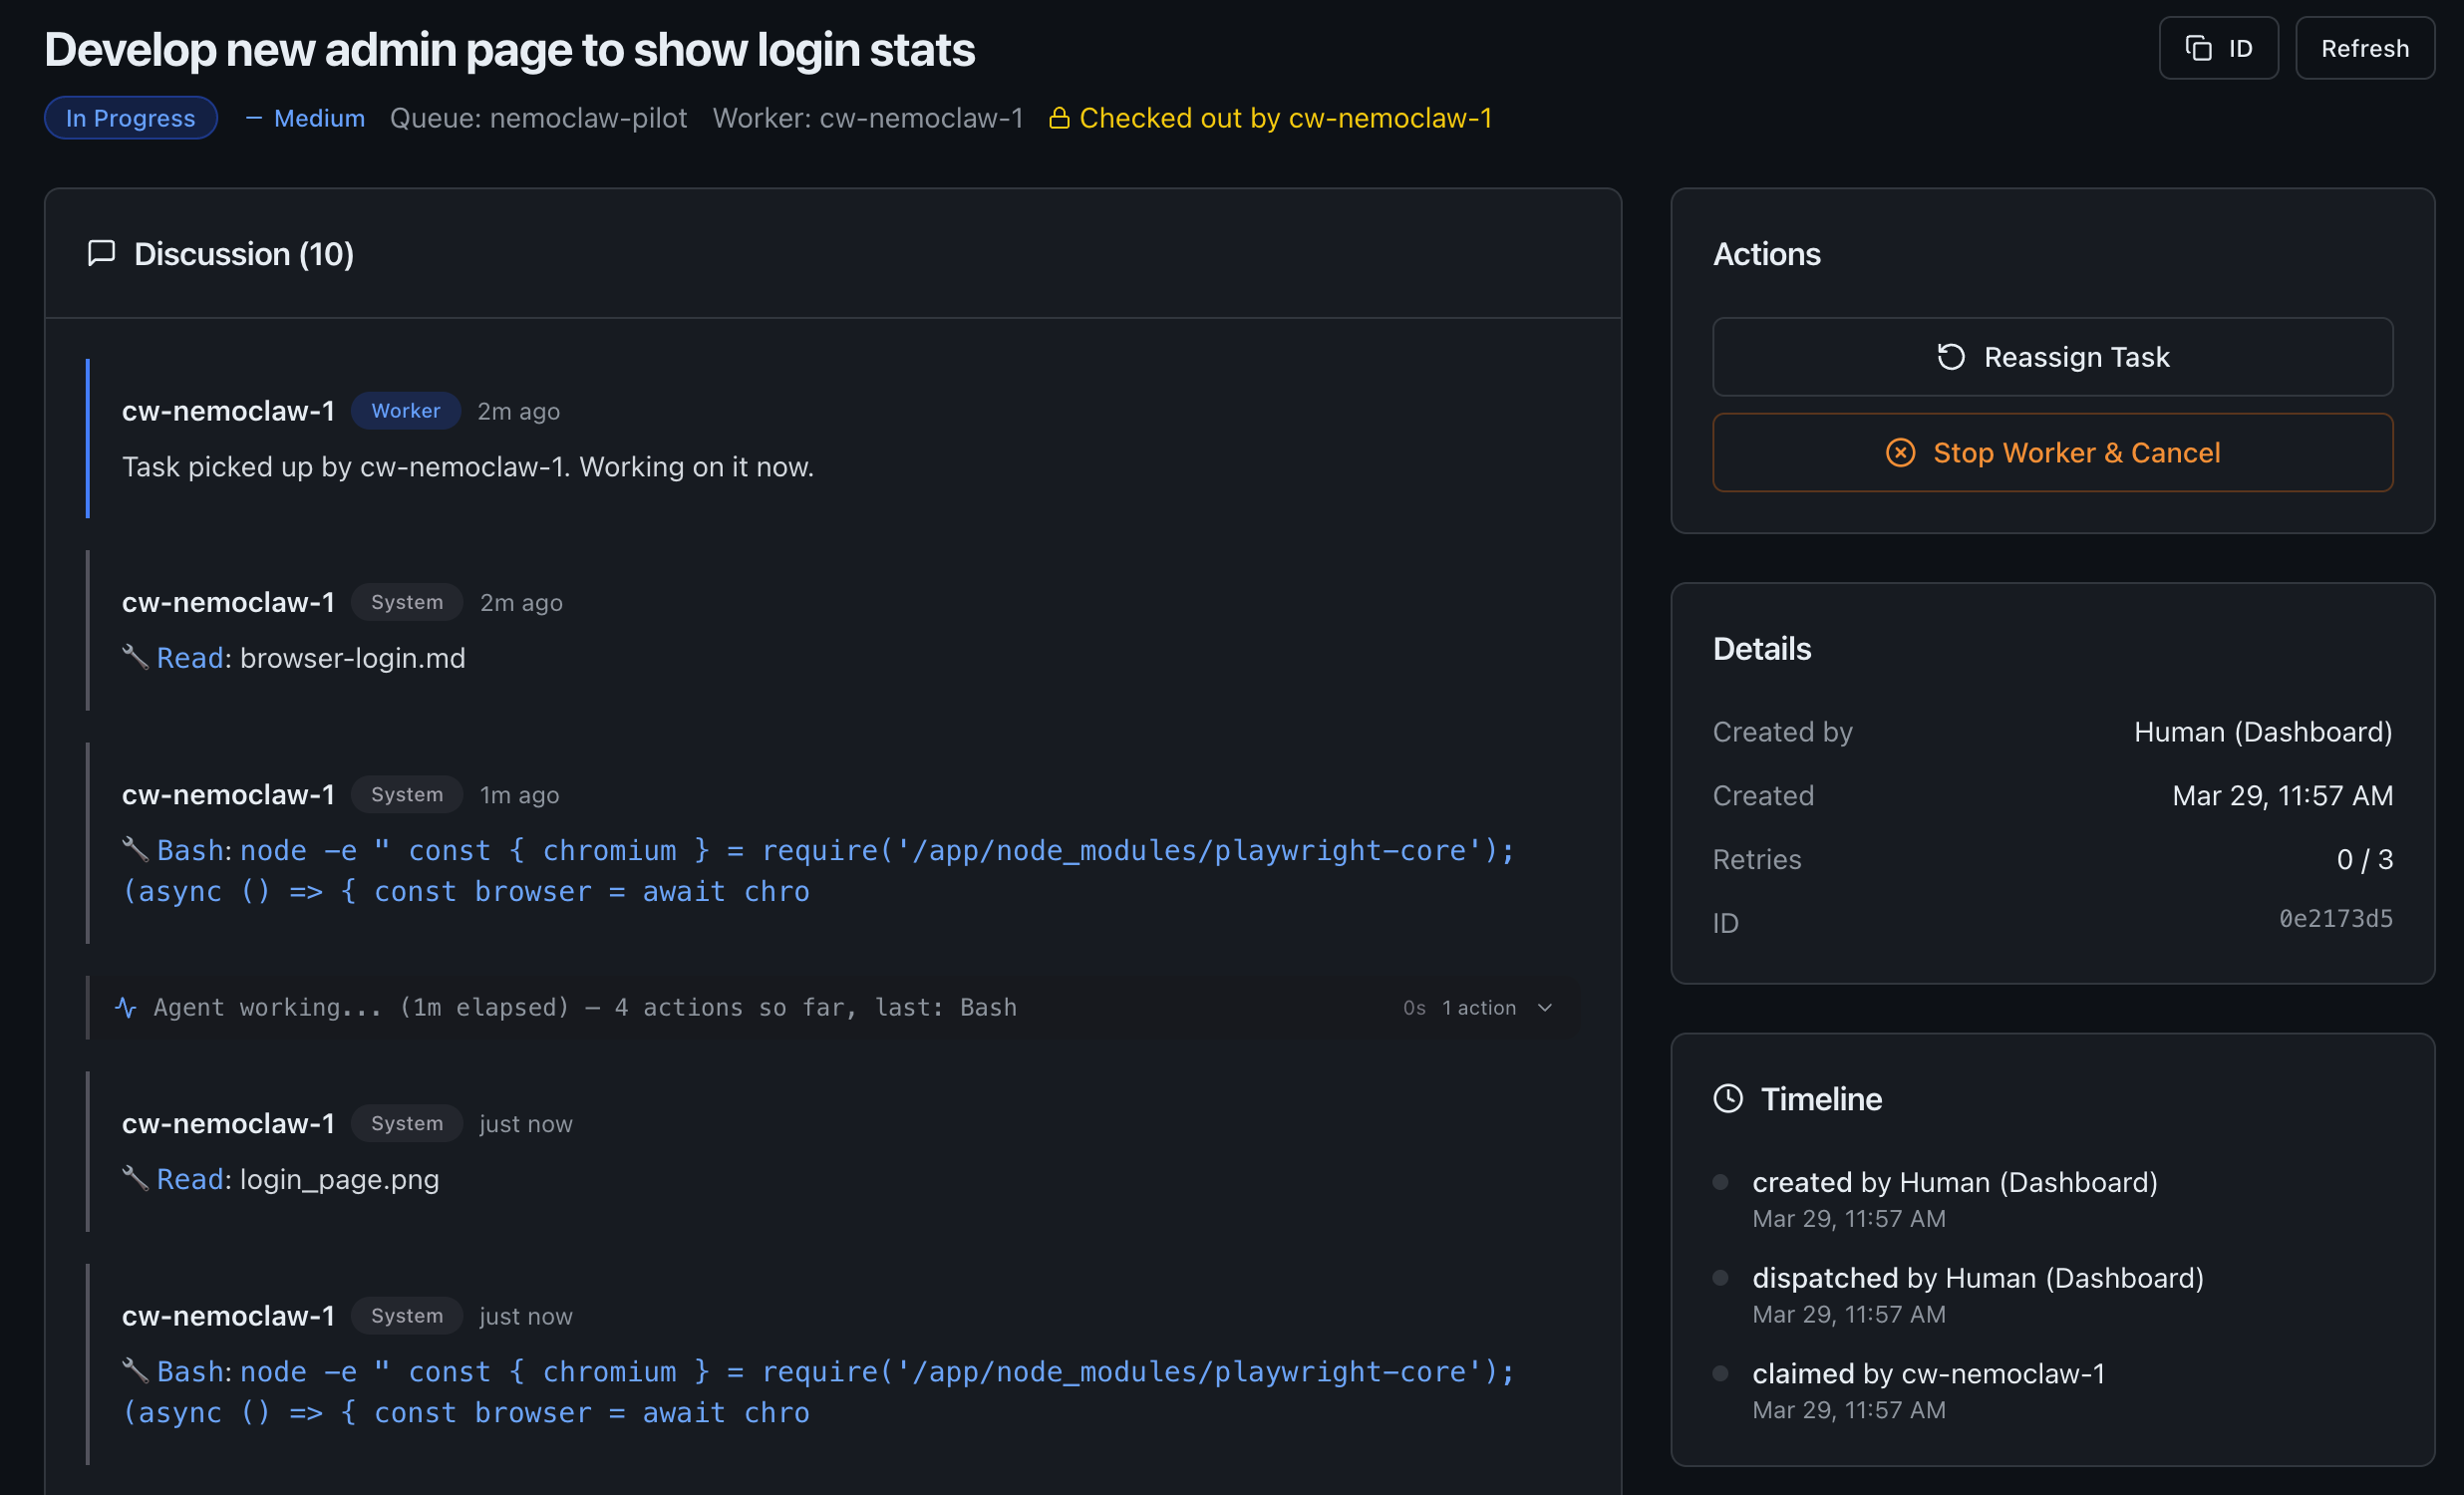Click the In Progress status pill
This screenshot has height=1495, width=2464.
pos(130,117)
